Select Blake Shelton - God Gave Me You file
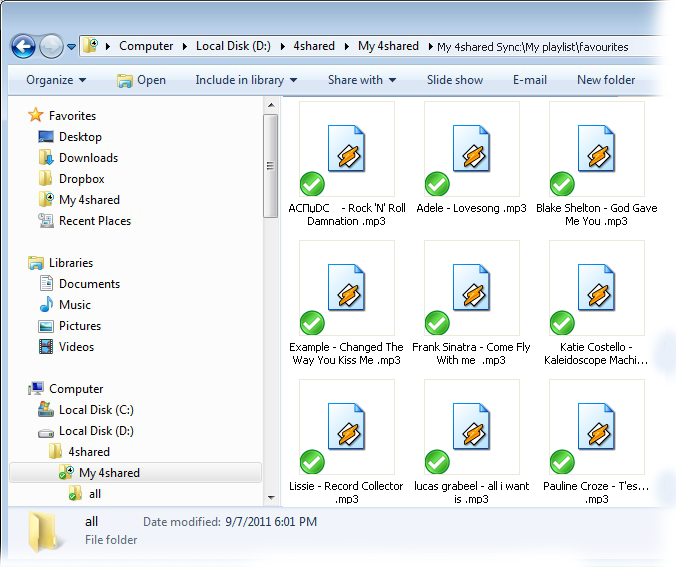This screenshot has width=676, height=572. [x=596, y=152]
